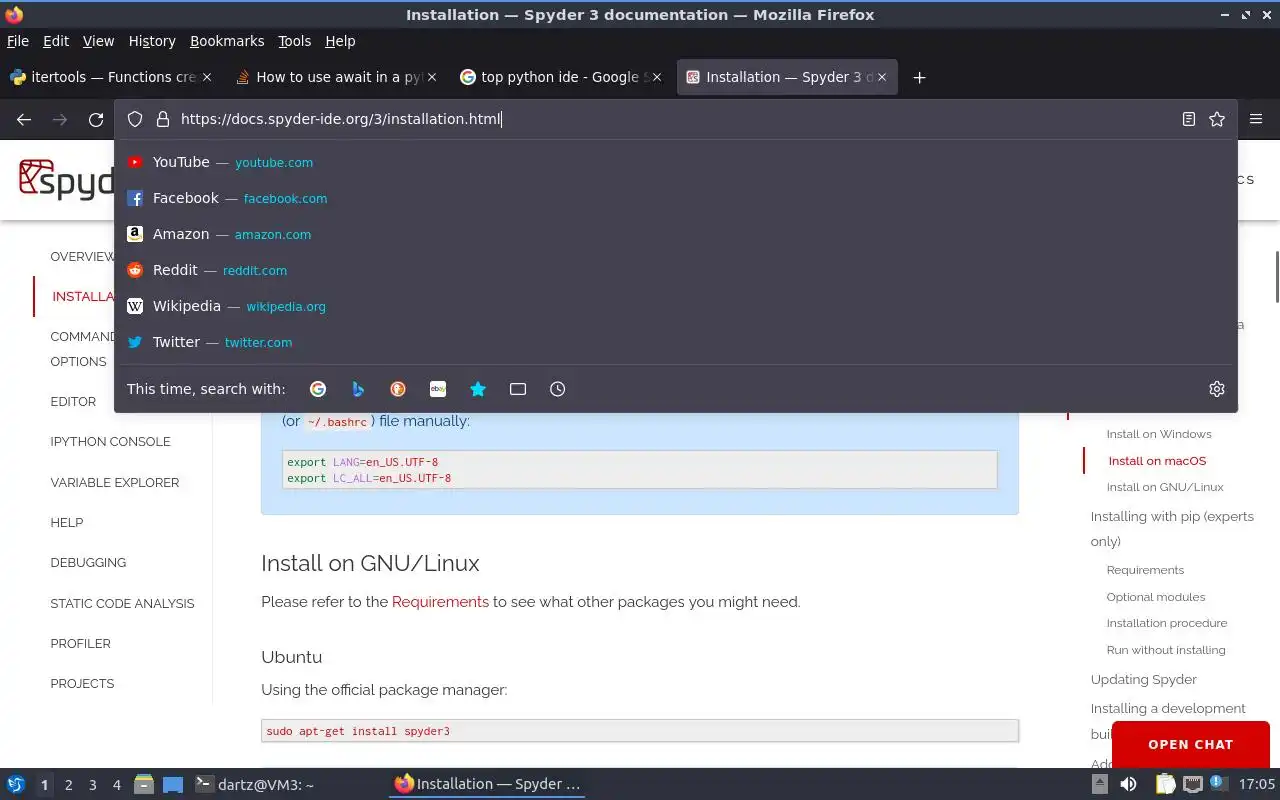Jump to Run without installing in contents
The width and height of the screenshot is (1280, 800).
click(x=1166, y=650)
